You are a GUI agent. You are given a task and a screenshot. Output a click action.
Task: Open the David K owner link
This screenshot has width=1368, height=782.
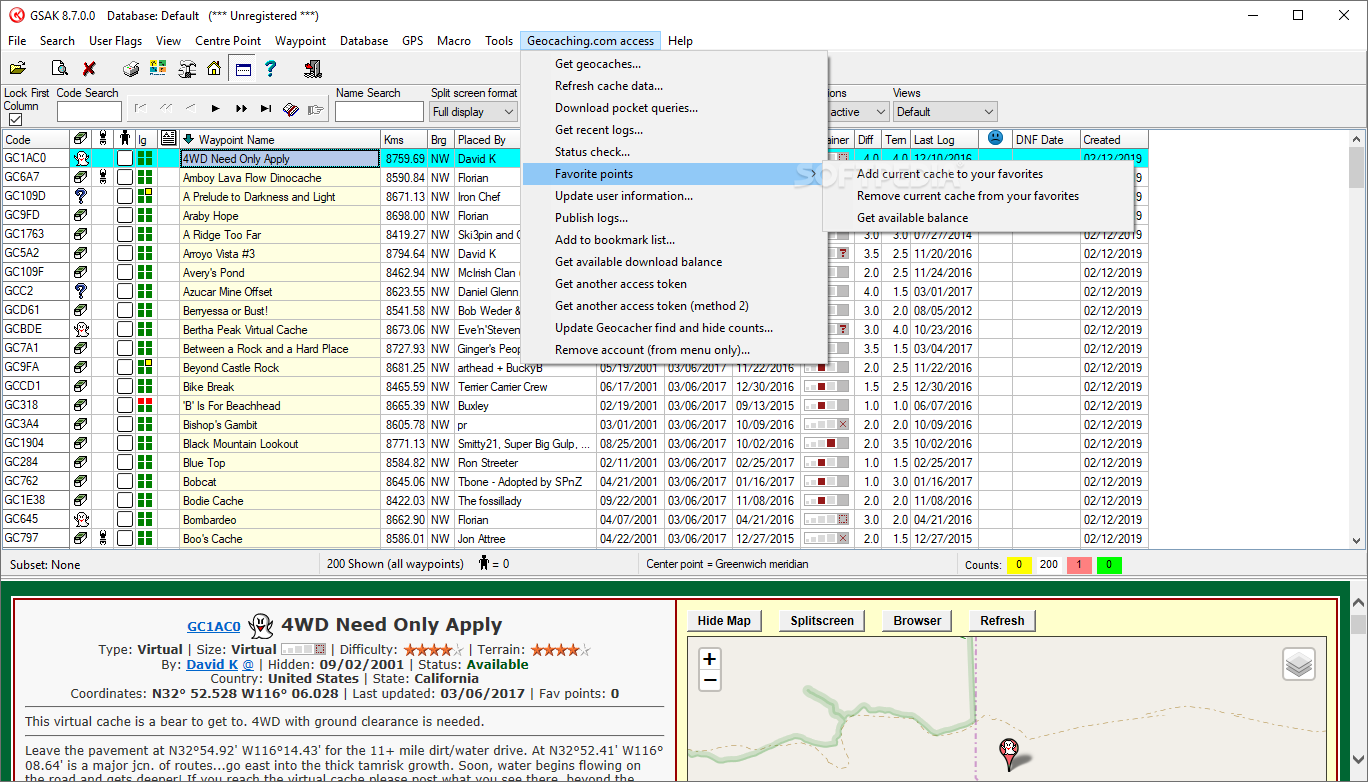click(212, 664)
